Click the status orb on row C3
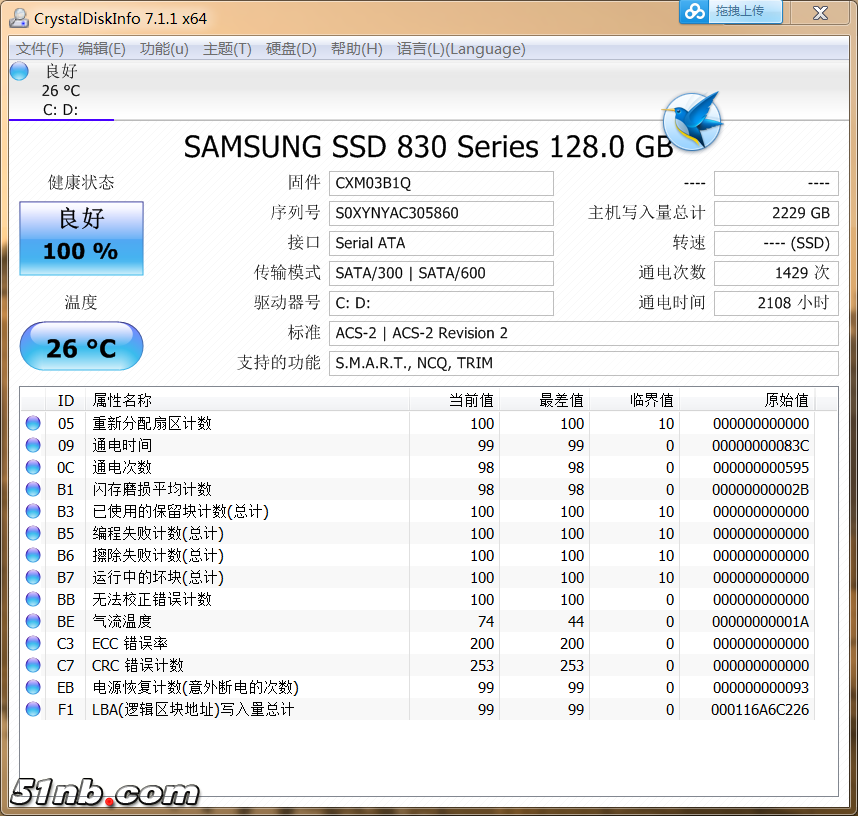 (33, 643)
